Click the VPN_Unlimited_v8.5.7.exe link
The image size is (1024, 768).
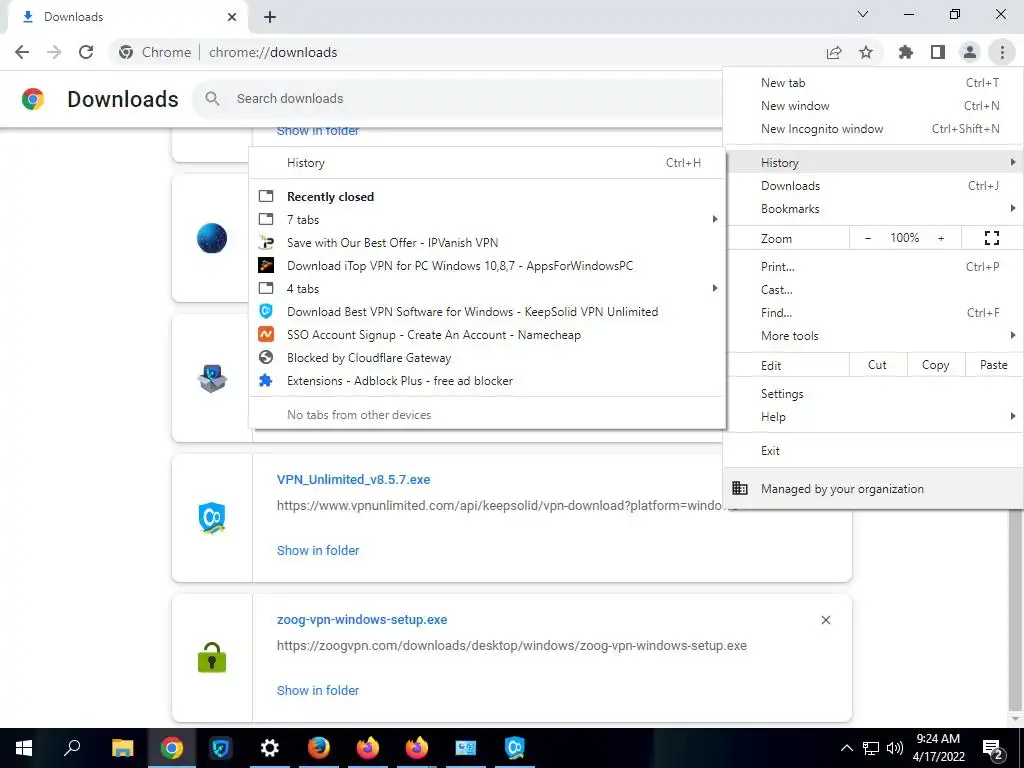(353, 479)
